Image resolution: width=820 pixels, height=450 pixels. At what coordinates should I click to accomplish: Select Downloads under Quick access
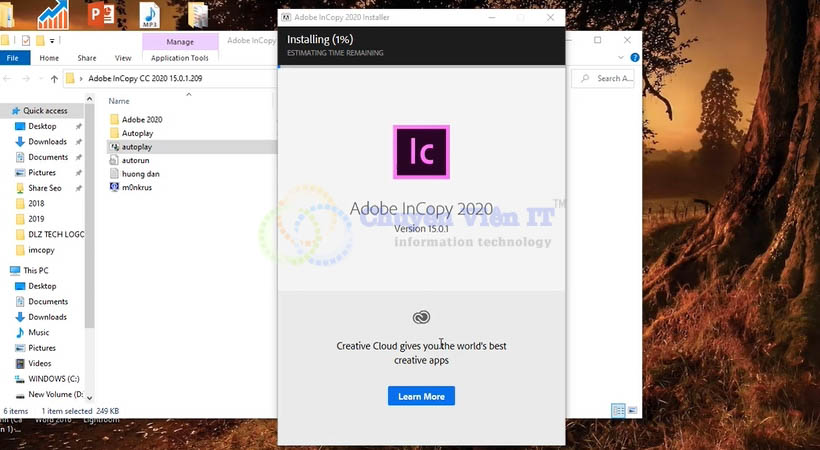pos(47,142)
